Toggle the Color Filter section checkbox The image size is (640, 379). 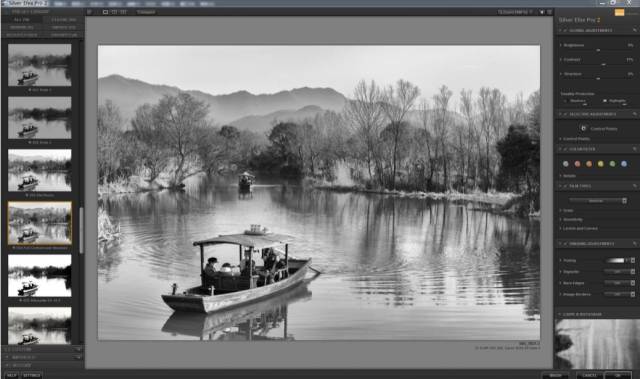(566, 149)
